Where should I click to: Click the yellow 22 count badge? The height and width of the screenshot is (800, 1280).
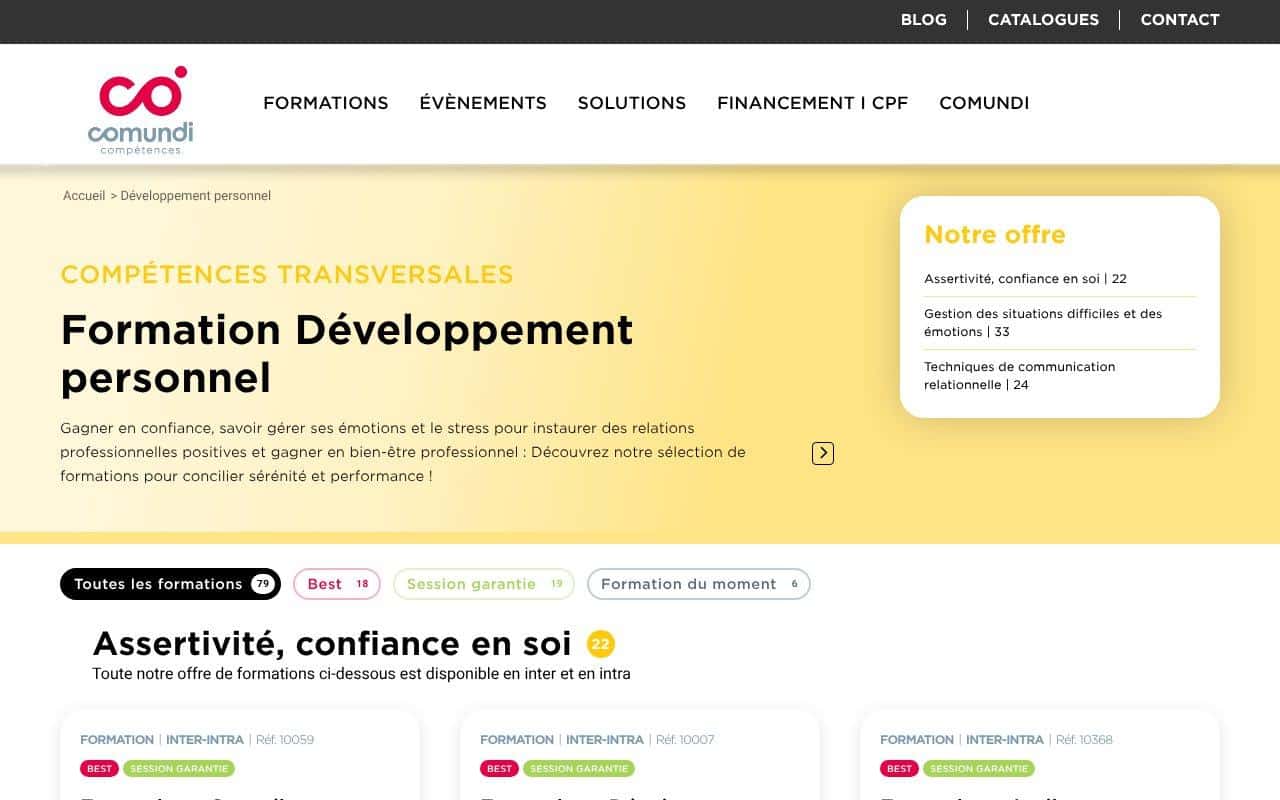tap(601, 645)
